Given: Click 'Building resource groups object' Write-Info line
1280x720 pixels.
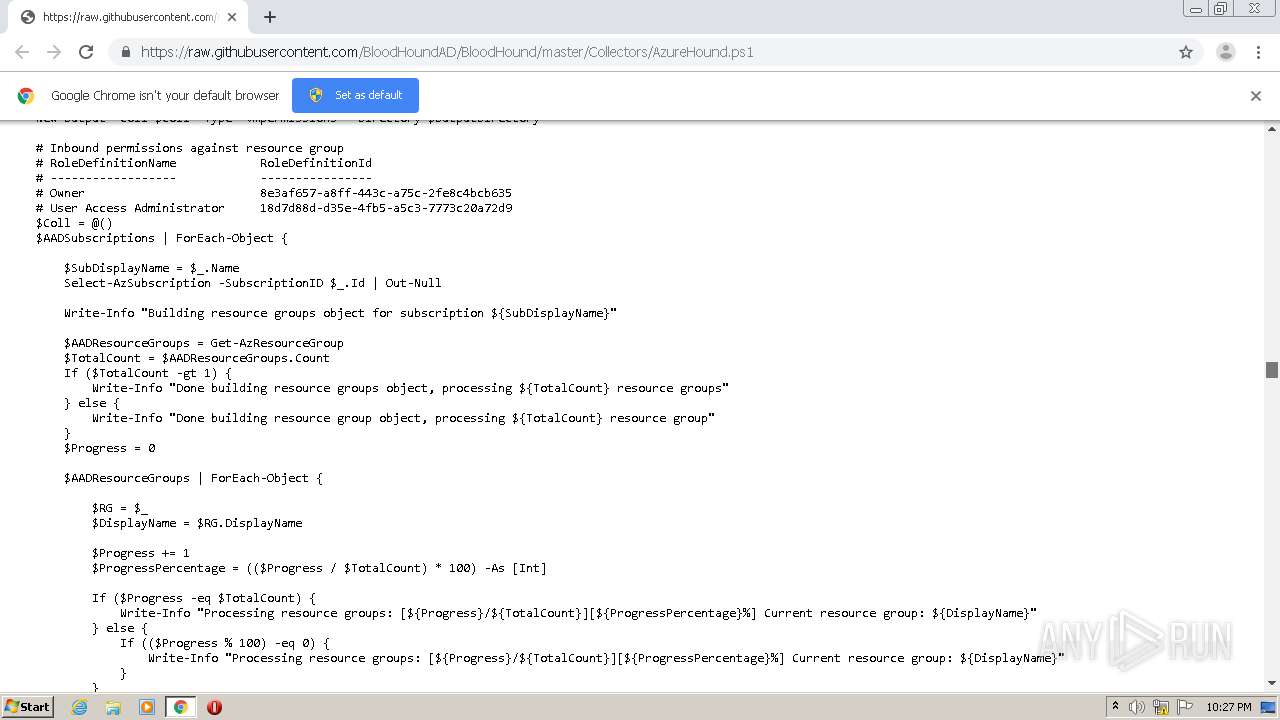Looking at the screenshot, I should coord(341,313).
